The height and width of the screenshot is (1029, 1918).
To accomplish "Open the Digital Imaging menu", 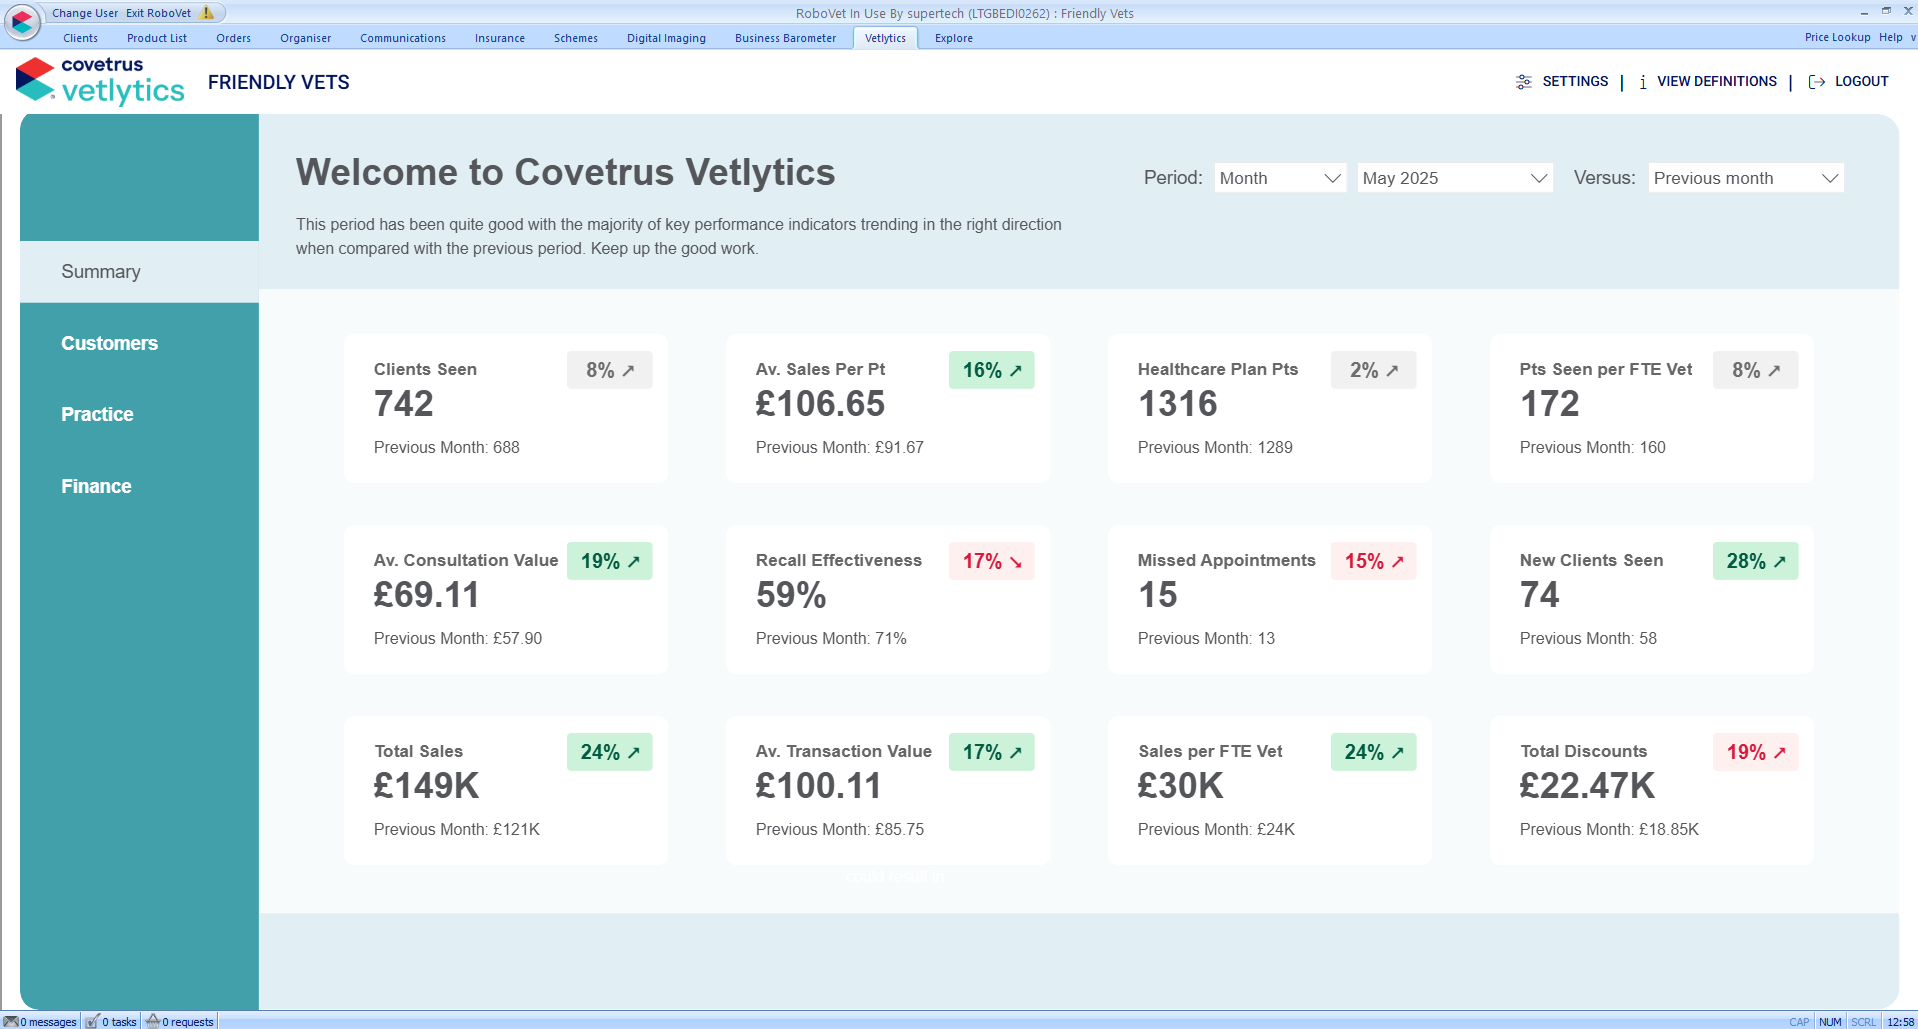I will pos(666,38).
